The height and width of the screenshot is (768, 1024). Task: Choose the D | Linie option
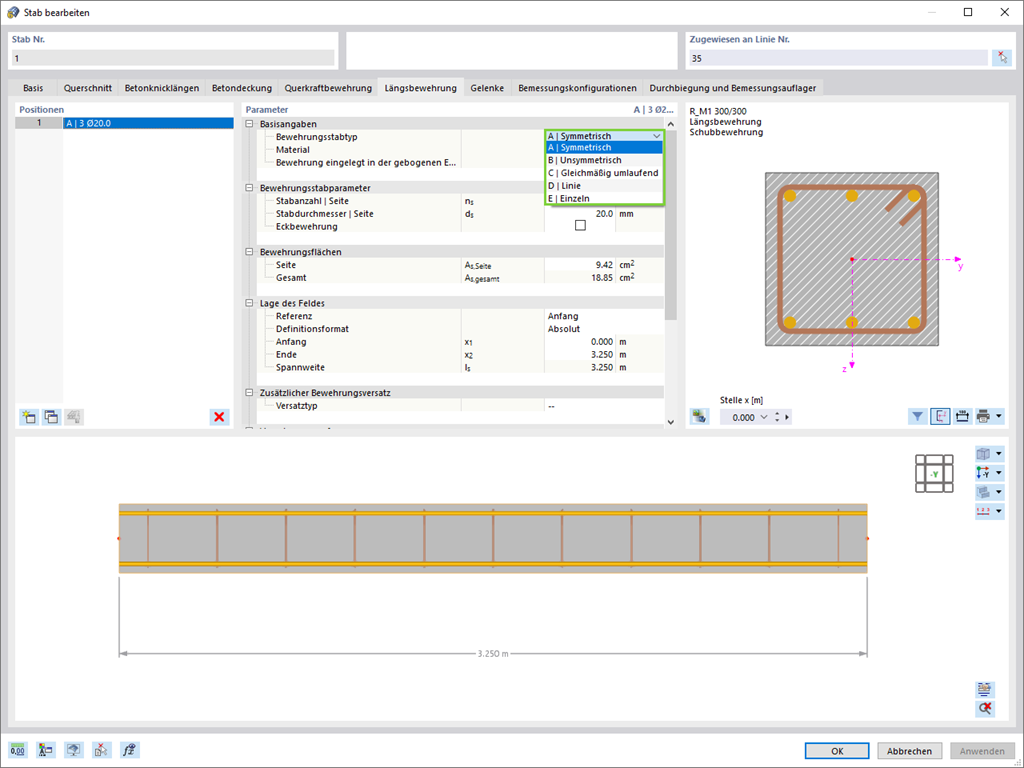tap(605, 186)
